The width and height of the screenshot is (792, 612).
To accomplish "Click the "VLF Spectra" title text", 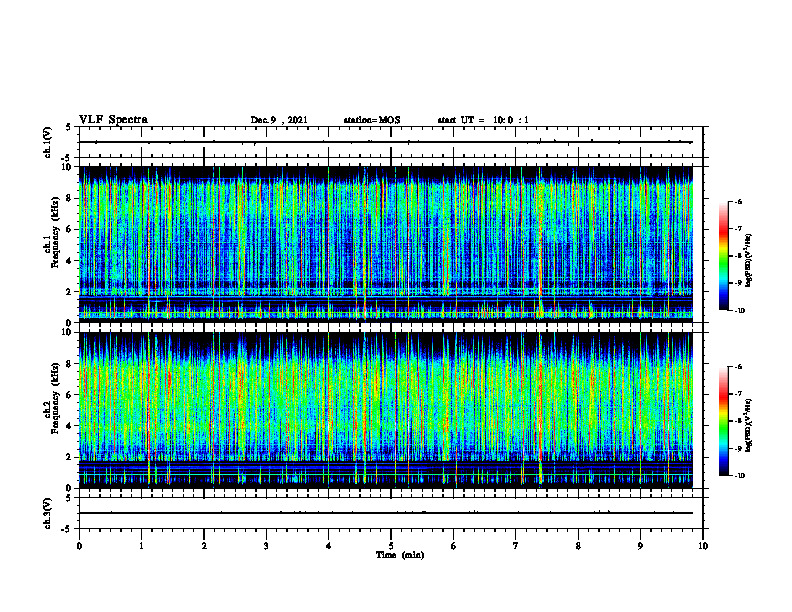I will pos(114,120).
